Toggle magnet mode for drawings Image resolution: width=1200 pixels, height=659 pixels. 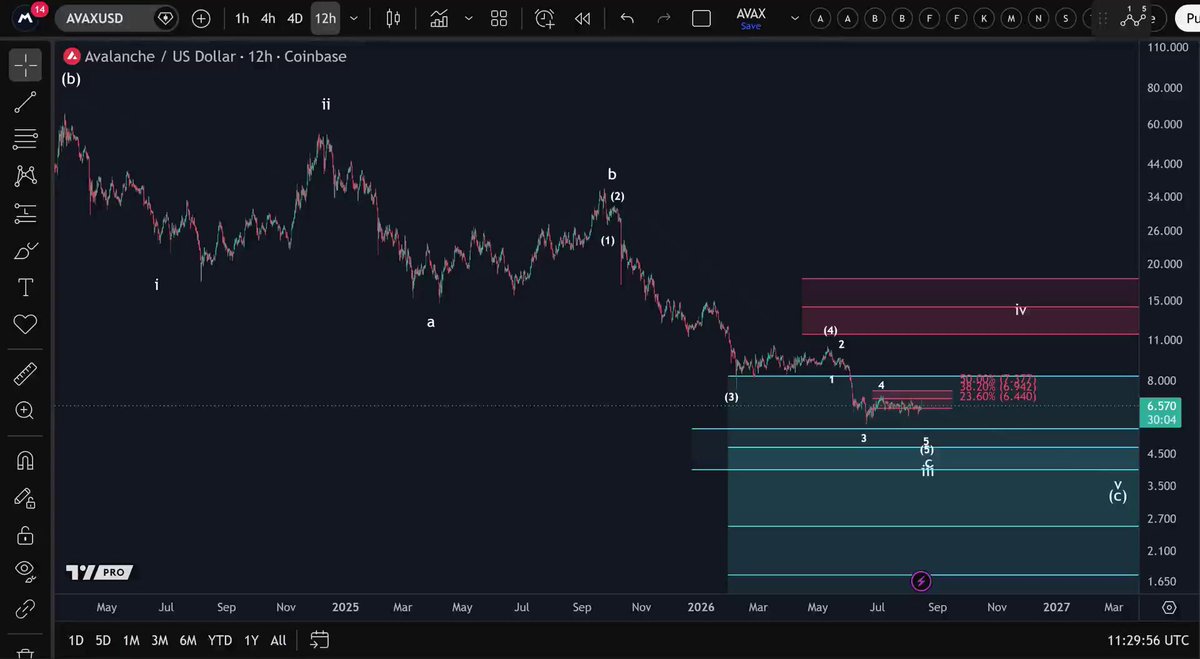25,460
